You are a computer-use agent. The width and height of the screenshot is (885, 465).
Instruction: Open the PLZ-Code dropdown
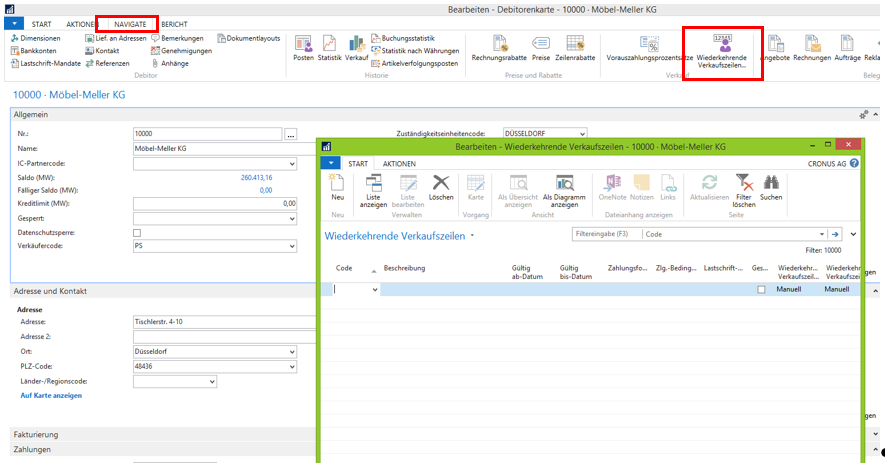click(292, 366)
